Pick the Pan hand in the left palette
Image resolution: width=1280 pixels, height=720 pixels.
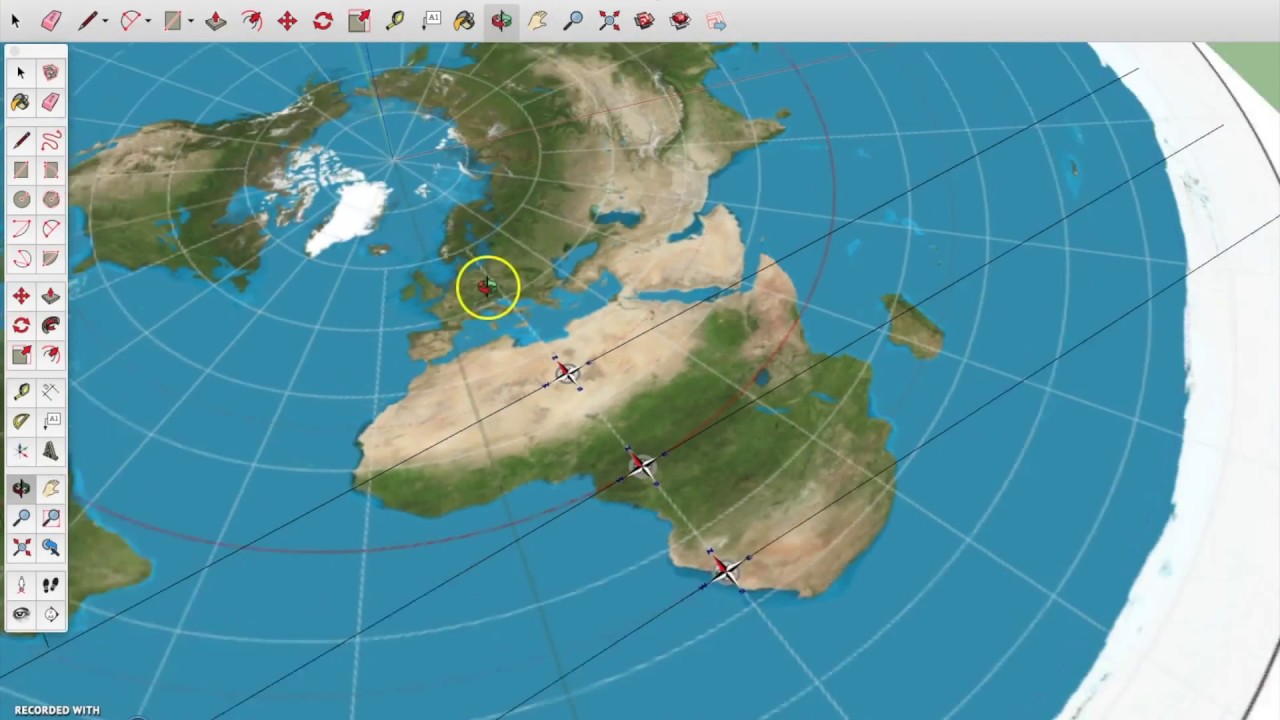point(51,488)
